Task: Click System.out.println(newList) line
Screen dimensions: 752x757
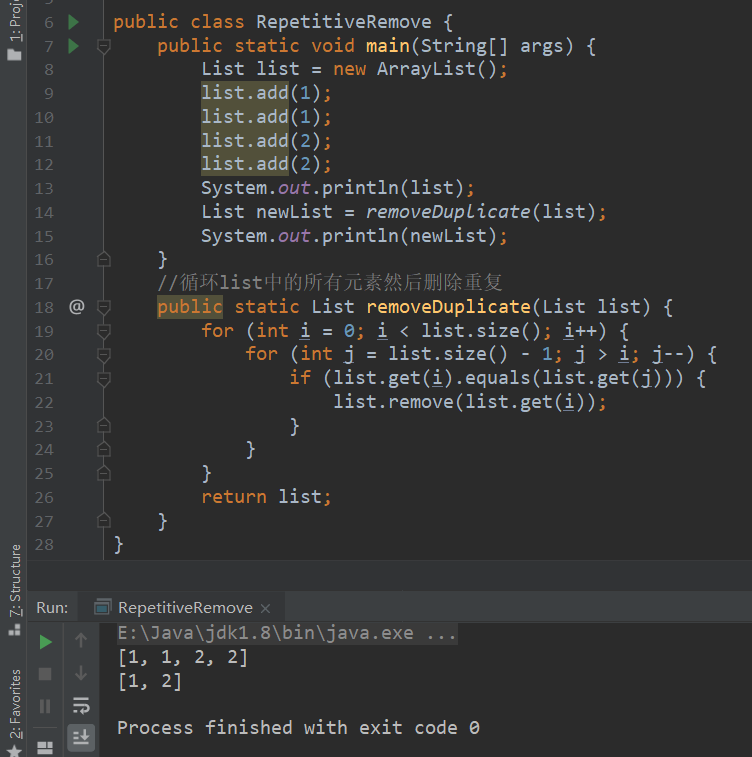Action: click(x=354, y=236)
